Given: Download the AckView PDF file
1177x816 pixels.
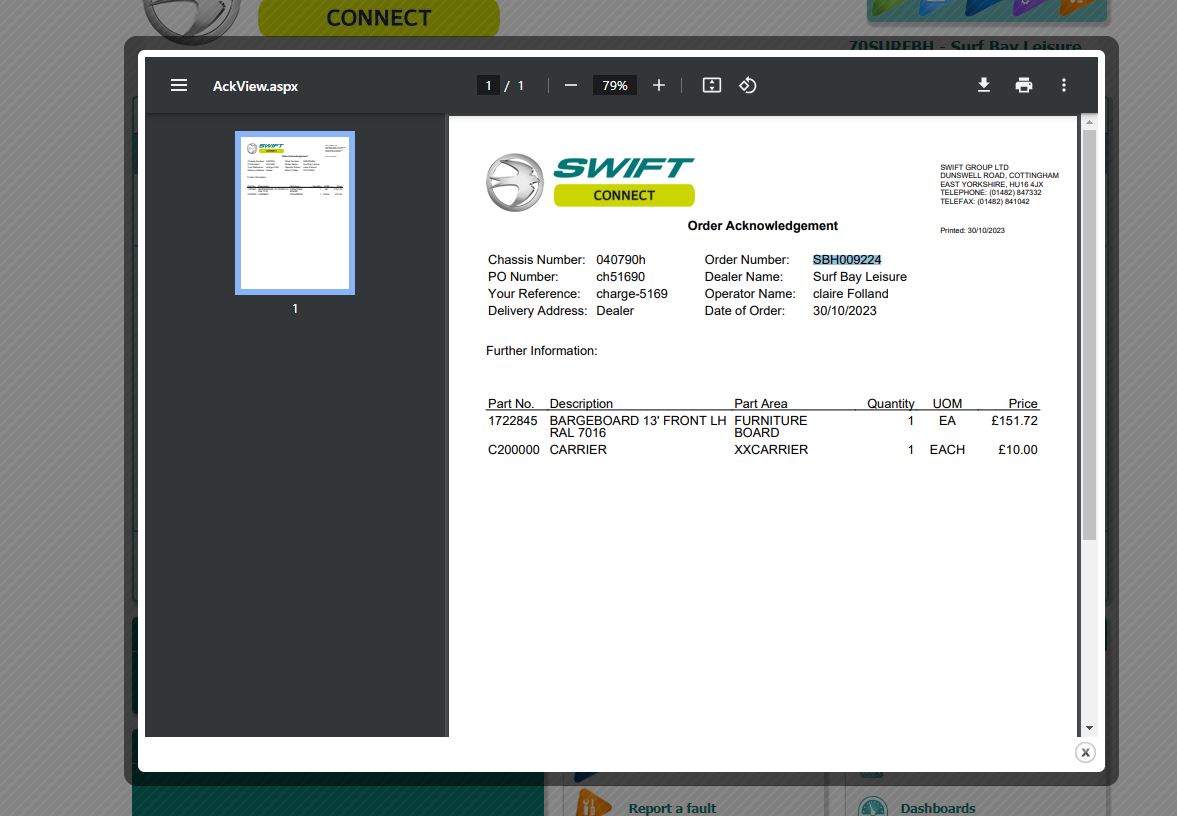Looking at the screenshot, I should click(984, 86).
